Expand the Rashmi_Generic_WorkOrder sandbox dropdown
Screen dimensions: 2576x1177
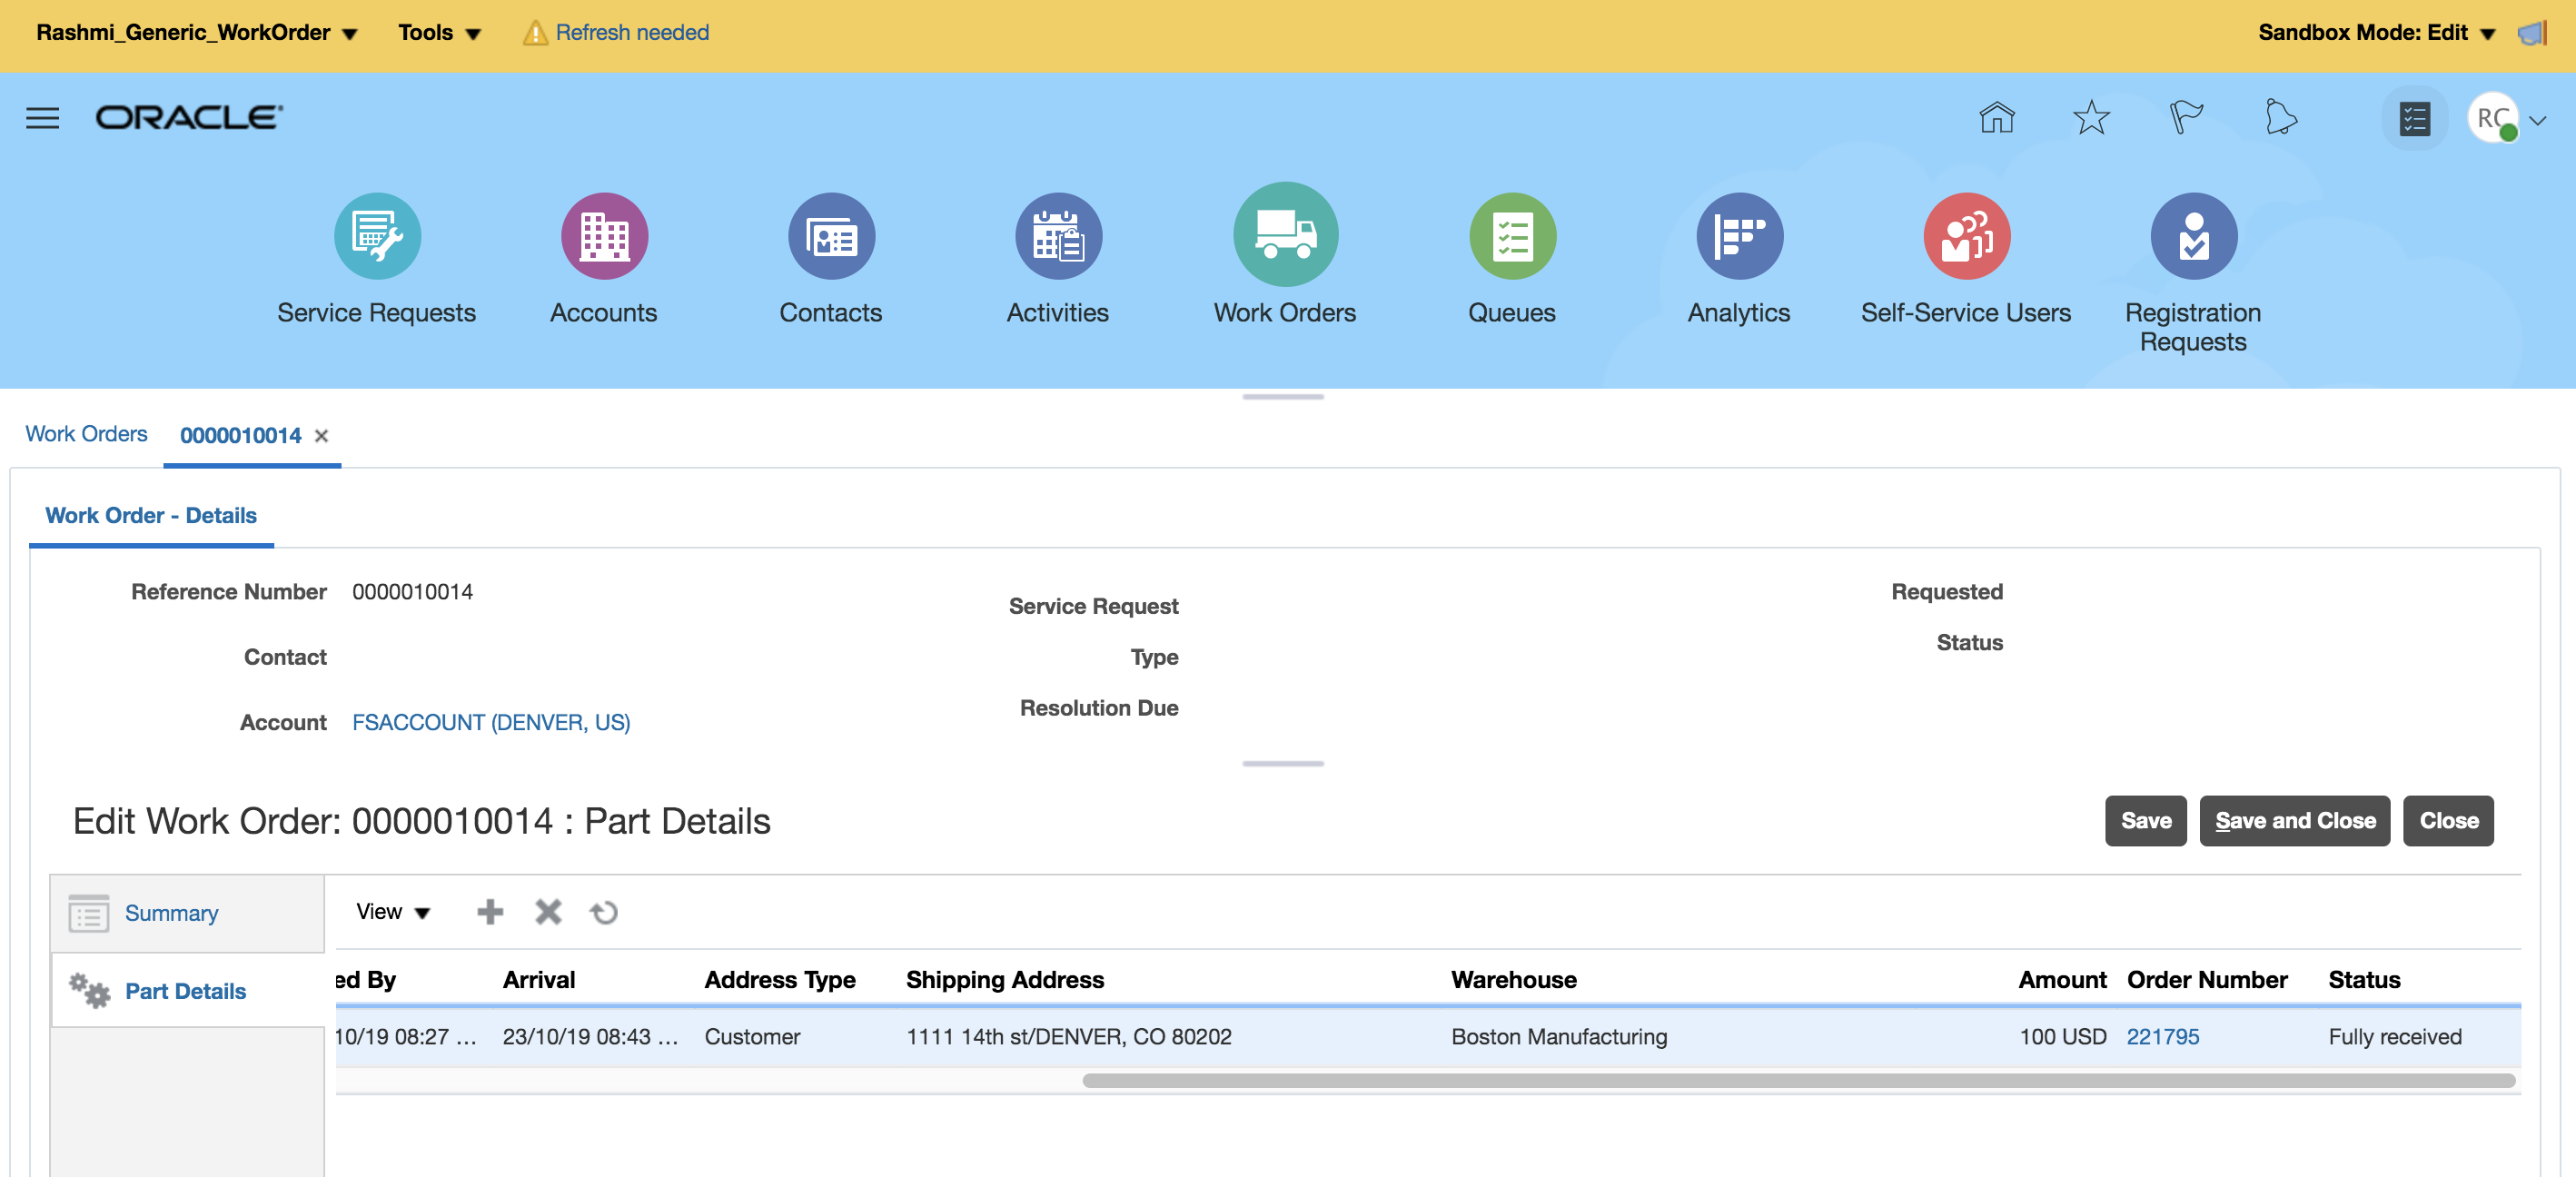[196, 32]
